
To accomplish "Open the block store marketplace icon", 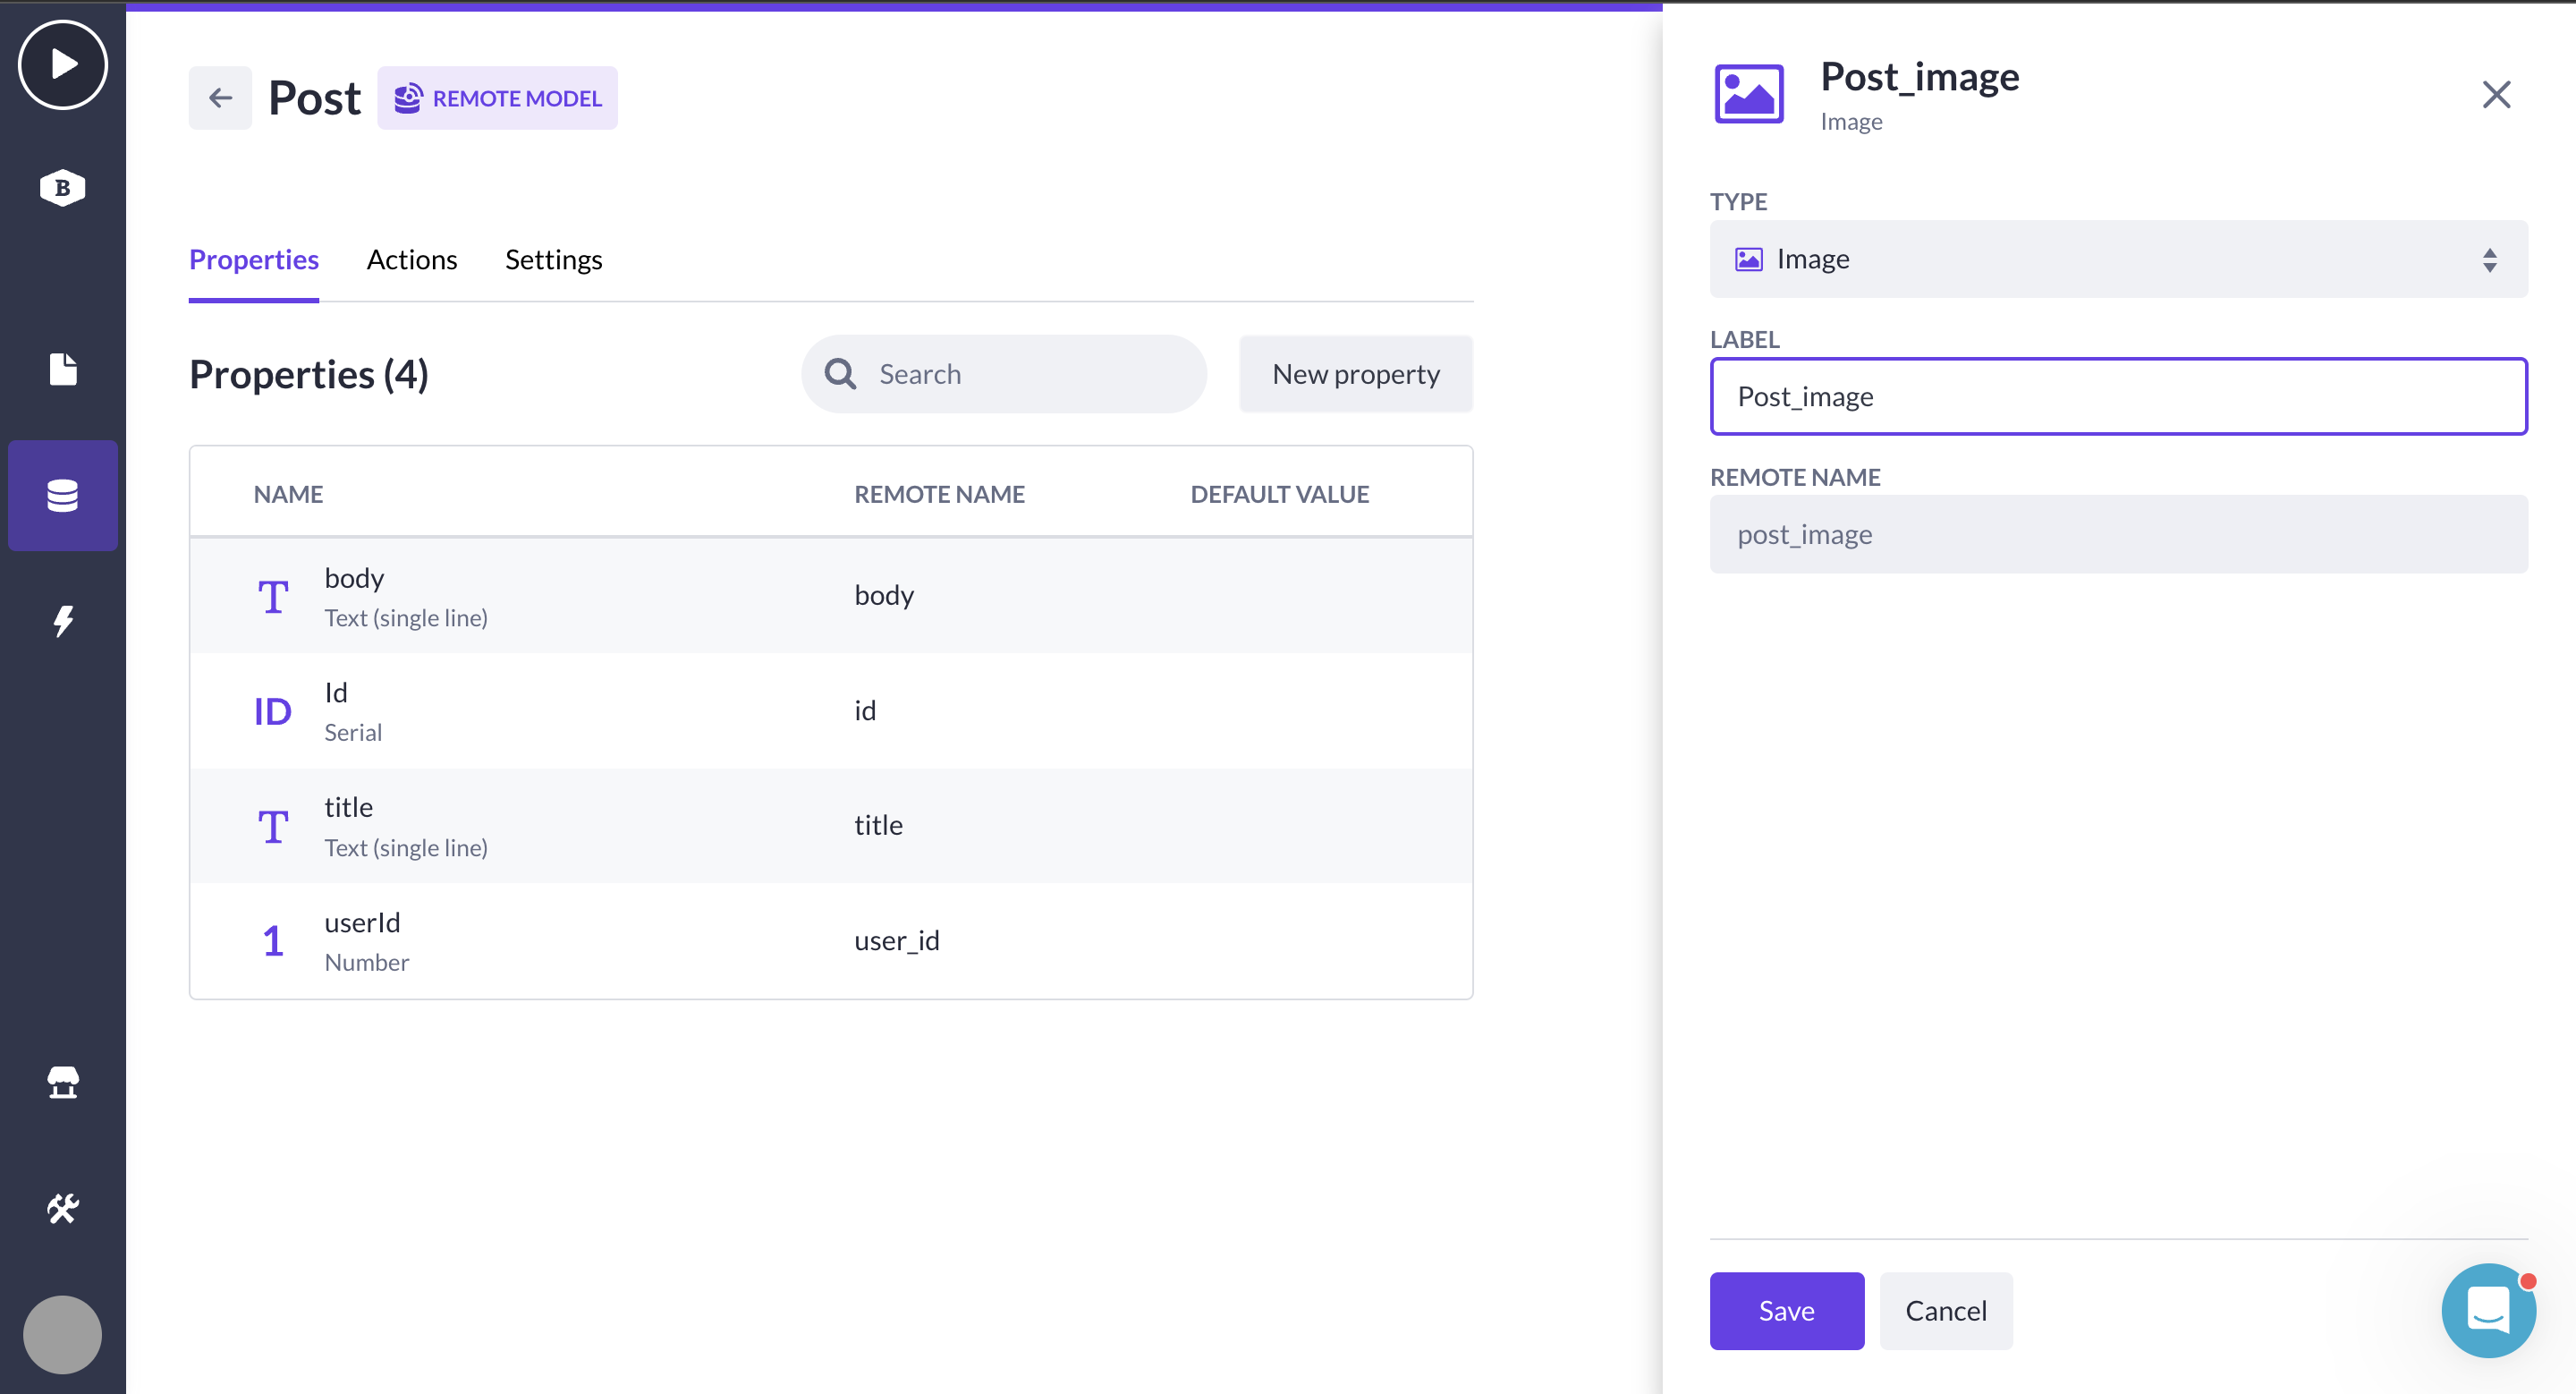I will pos(63,1082).
